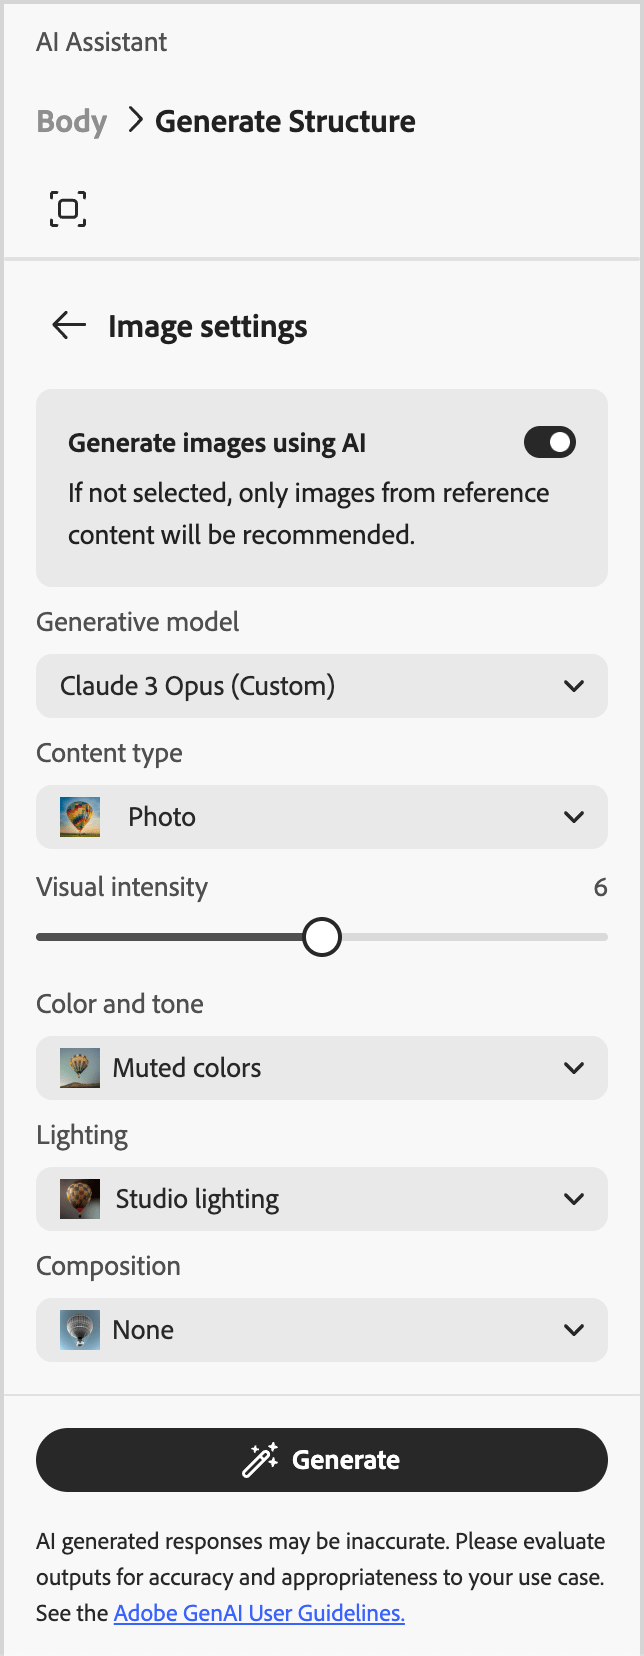Open the Lighting dropdown
Image resolution: width=644 pixels, height=1656 pixels.
pyautogui.click(x=322, y=1198)
